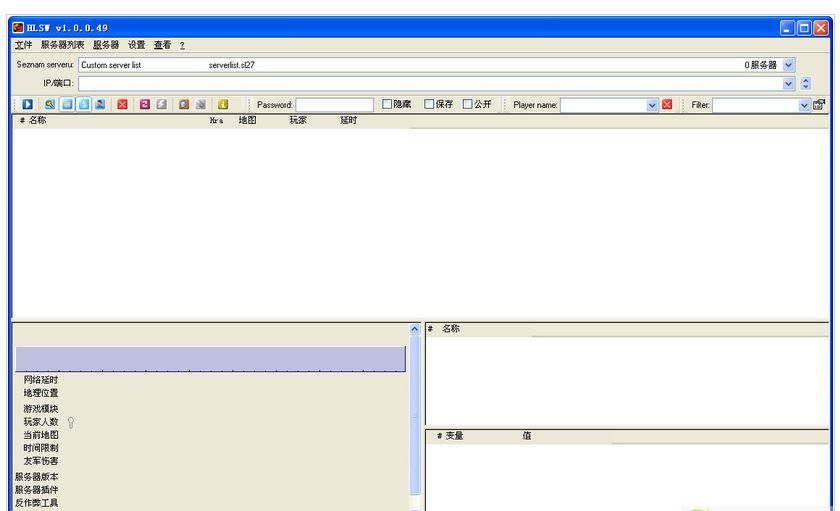Open filter settings icon beside Filter box

[820, 104]
